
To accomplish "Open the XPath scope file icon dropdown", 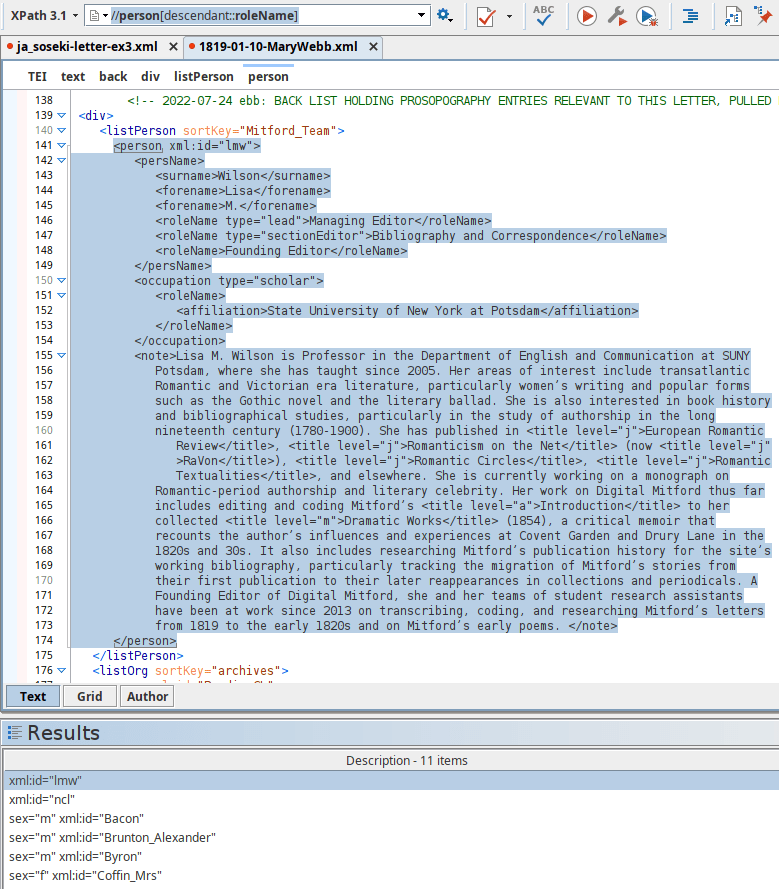I will (99, 15).
